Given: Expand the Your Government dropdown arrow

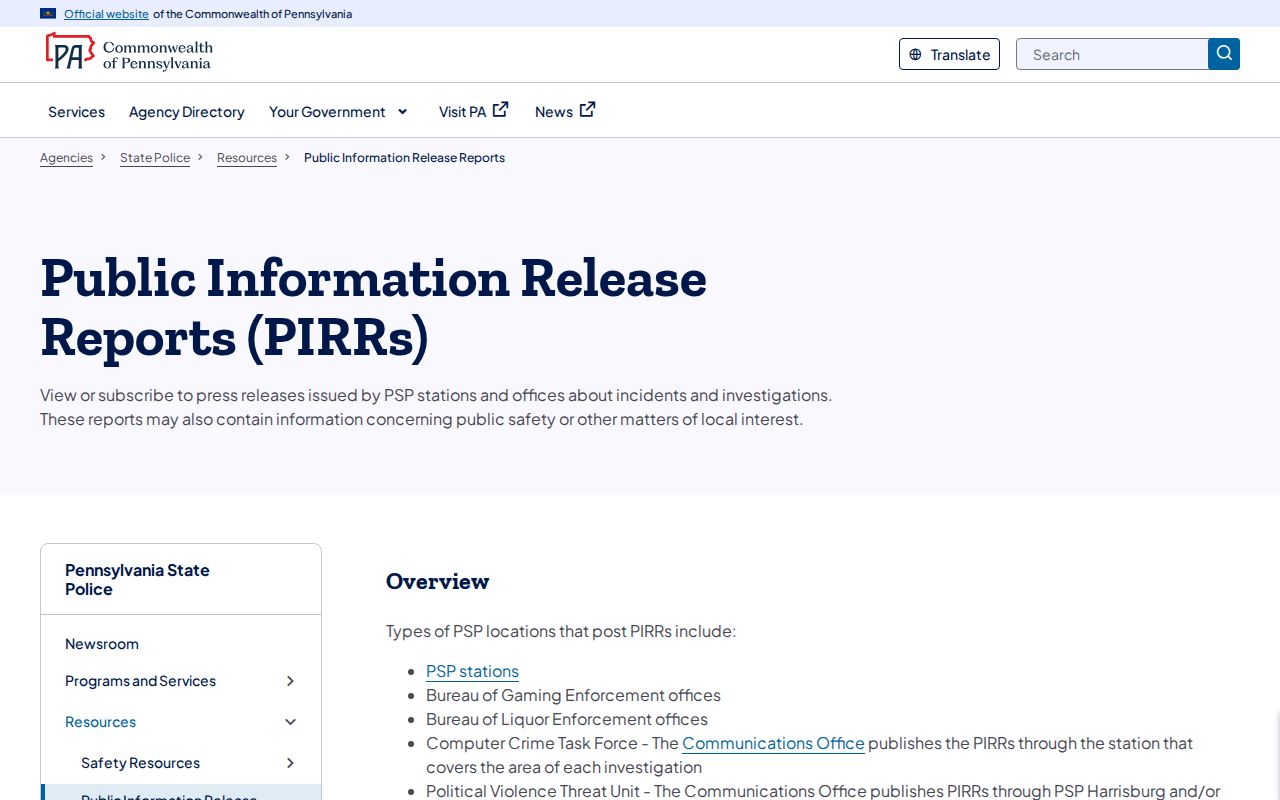Looking at the screenshot, I should pyautogui.click(x=403, y=112).
